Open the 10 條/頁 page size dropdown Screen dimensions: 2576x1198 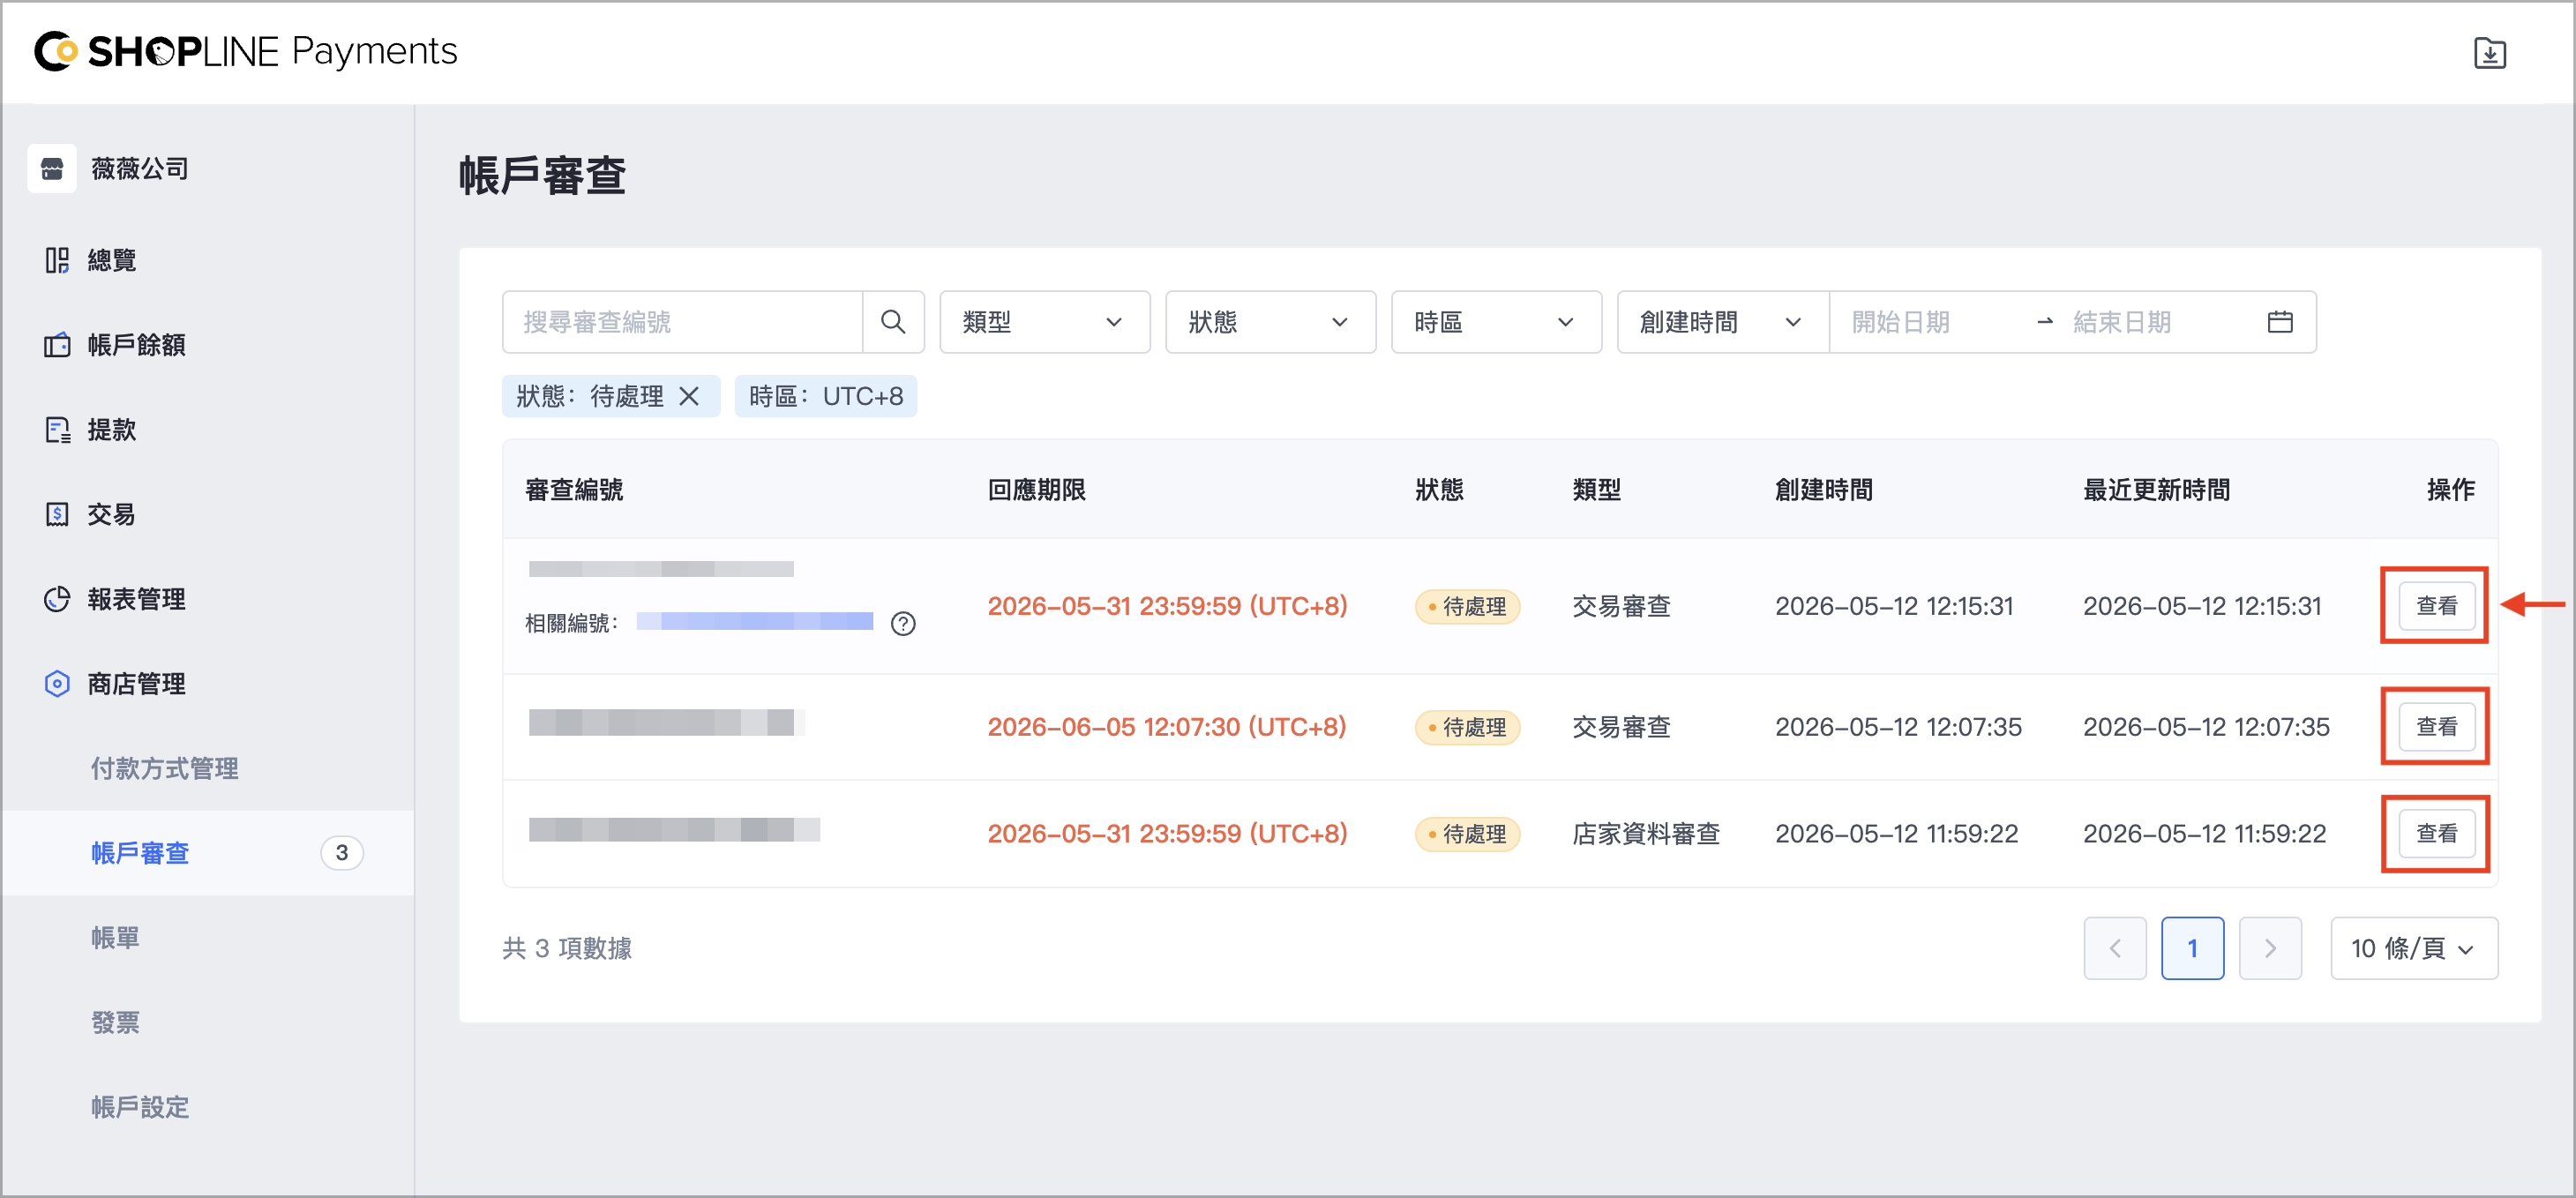[x=2414, y=948]
